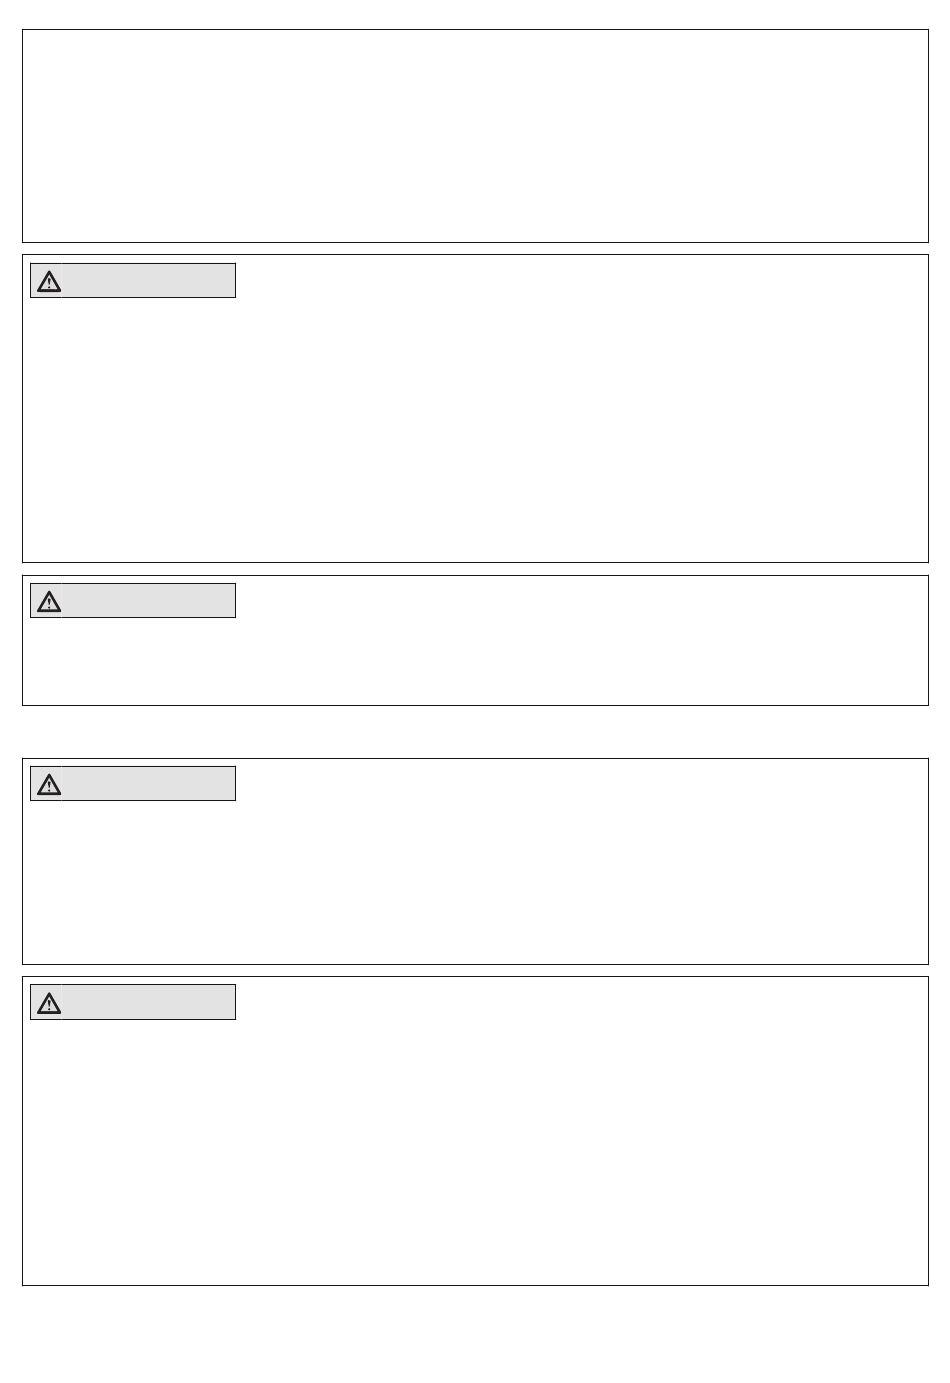
Task: Click the gray label bar of the first caution box
Action: click(x=133, y=281)
